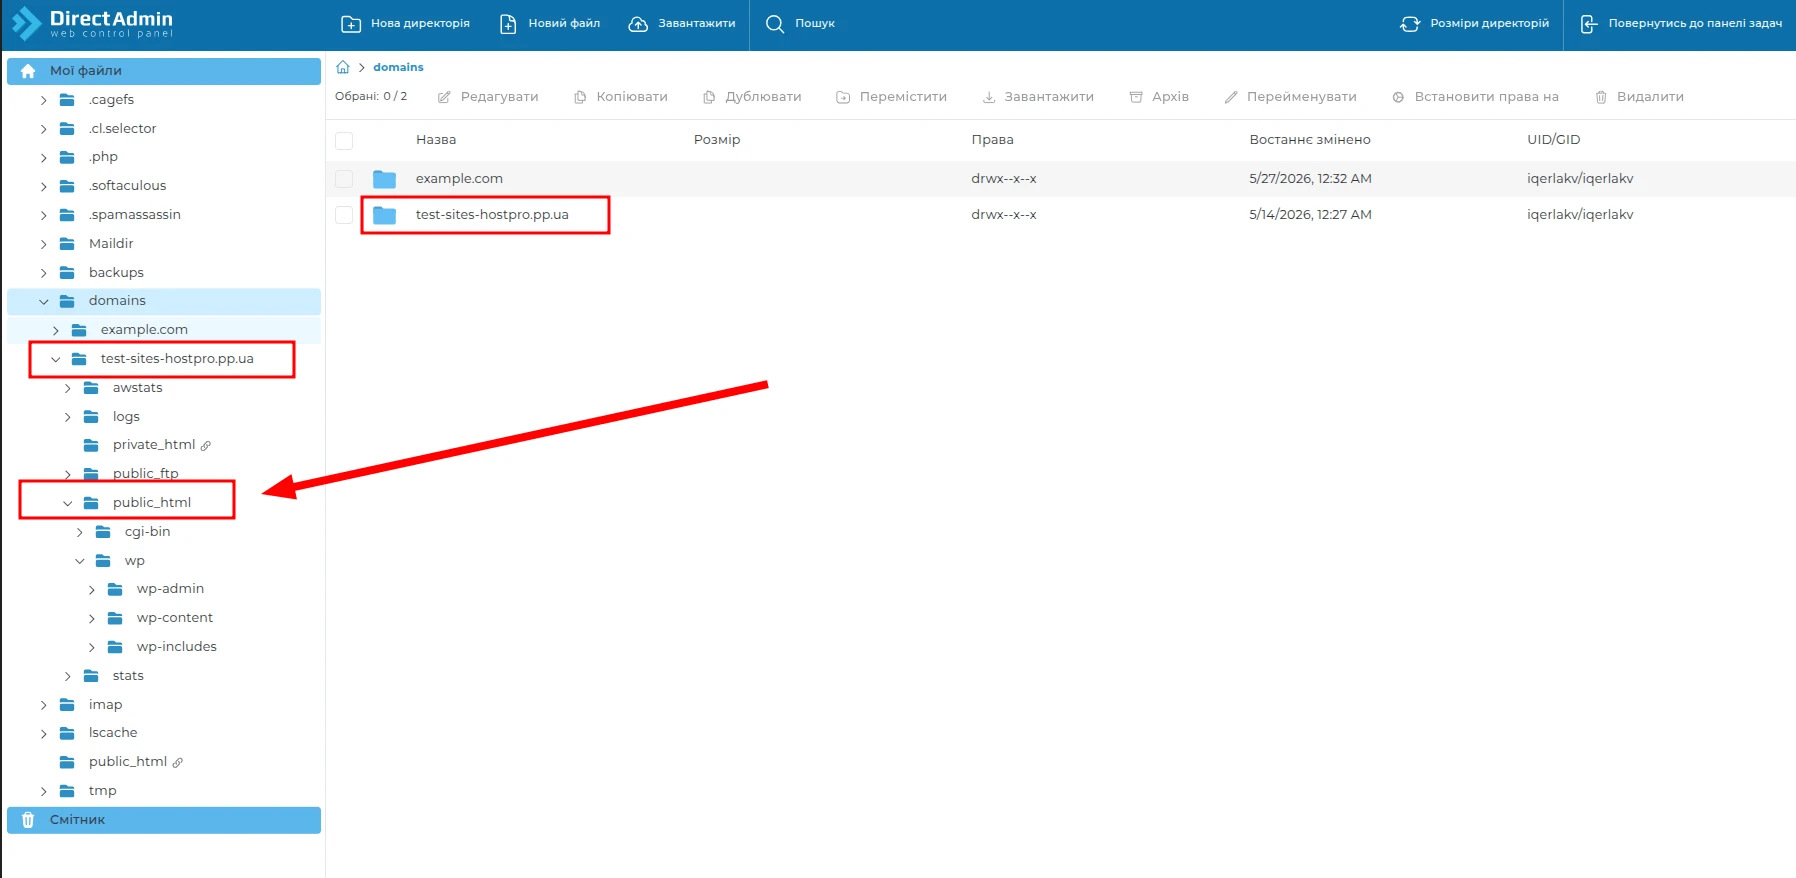Click the wp-content folder icon in tree
Viewport: 1796px width, 878px height.
point(116,618)
